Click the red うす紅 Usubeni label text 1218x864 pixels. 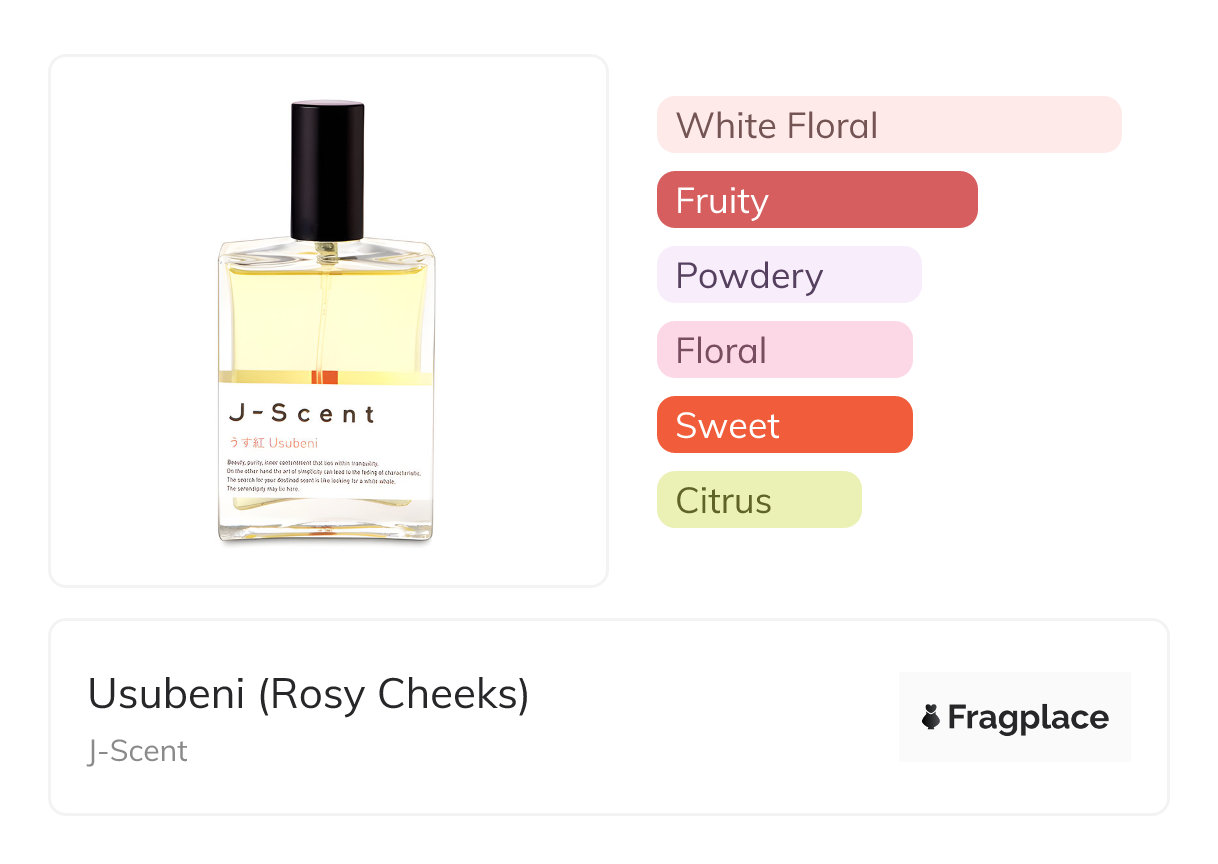coord(273,442)
